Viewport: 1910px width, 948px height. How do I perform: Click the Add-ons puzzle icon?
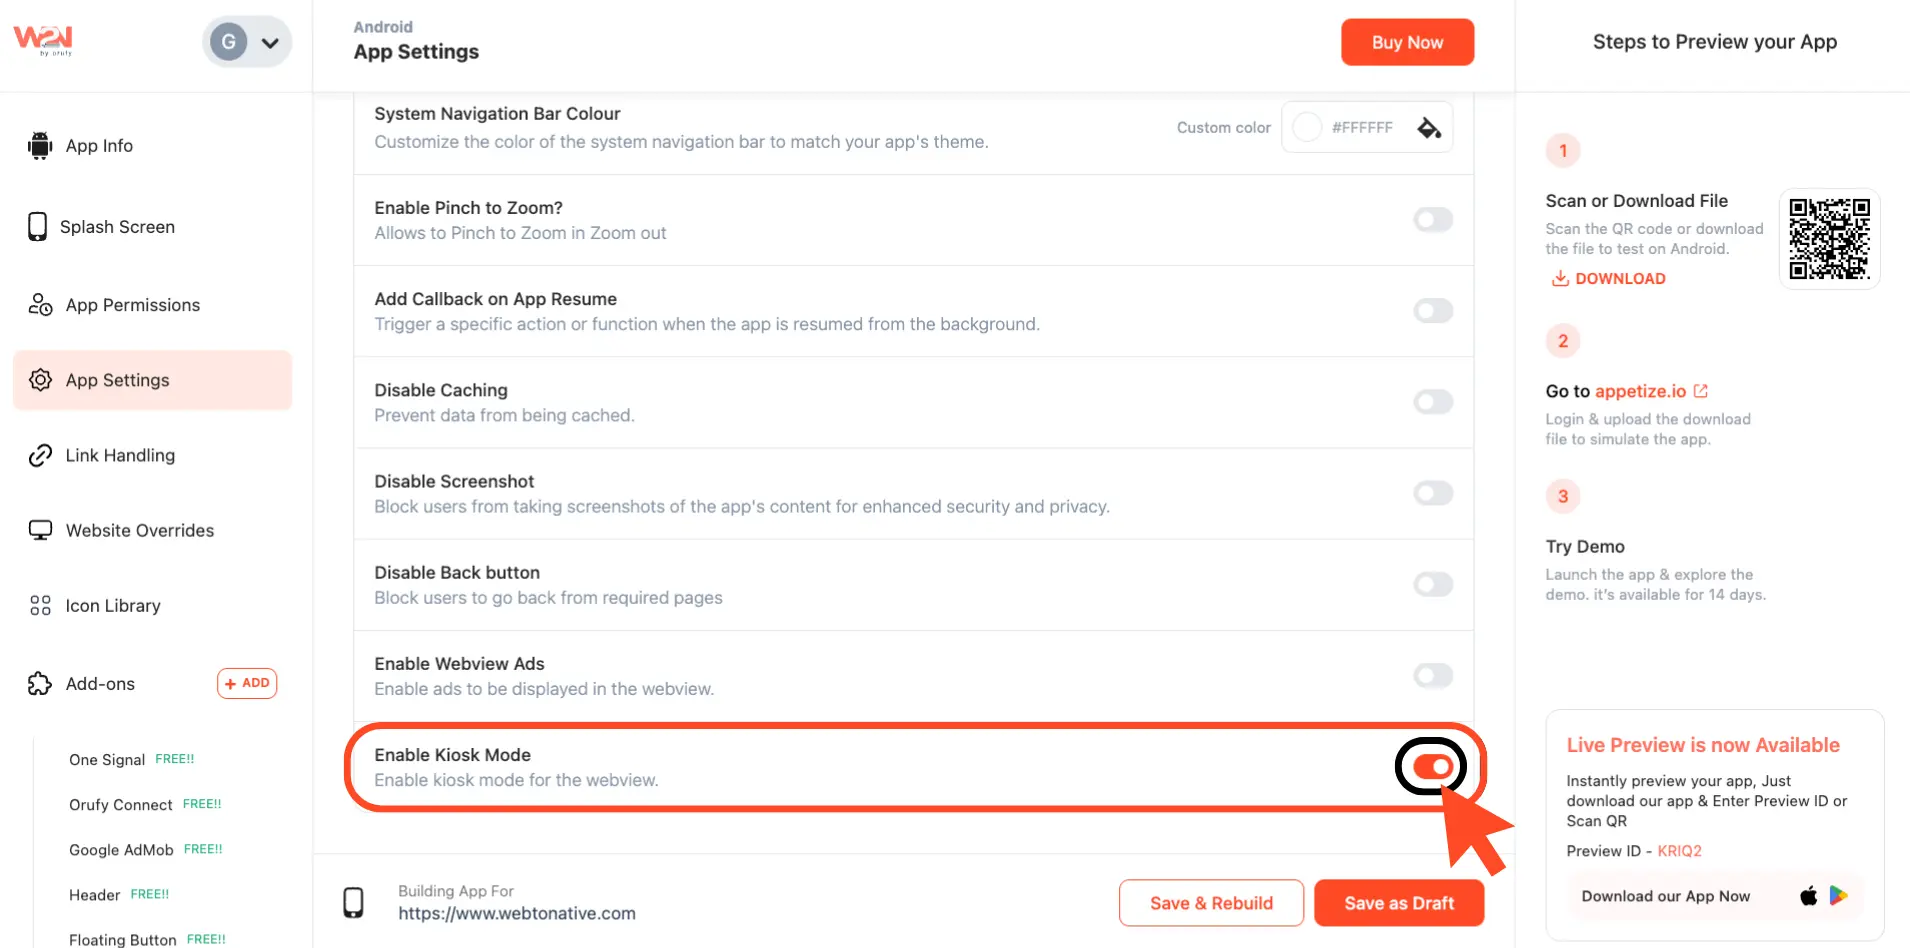point(40,684)
